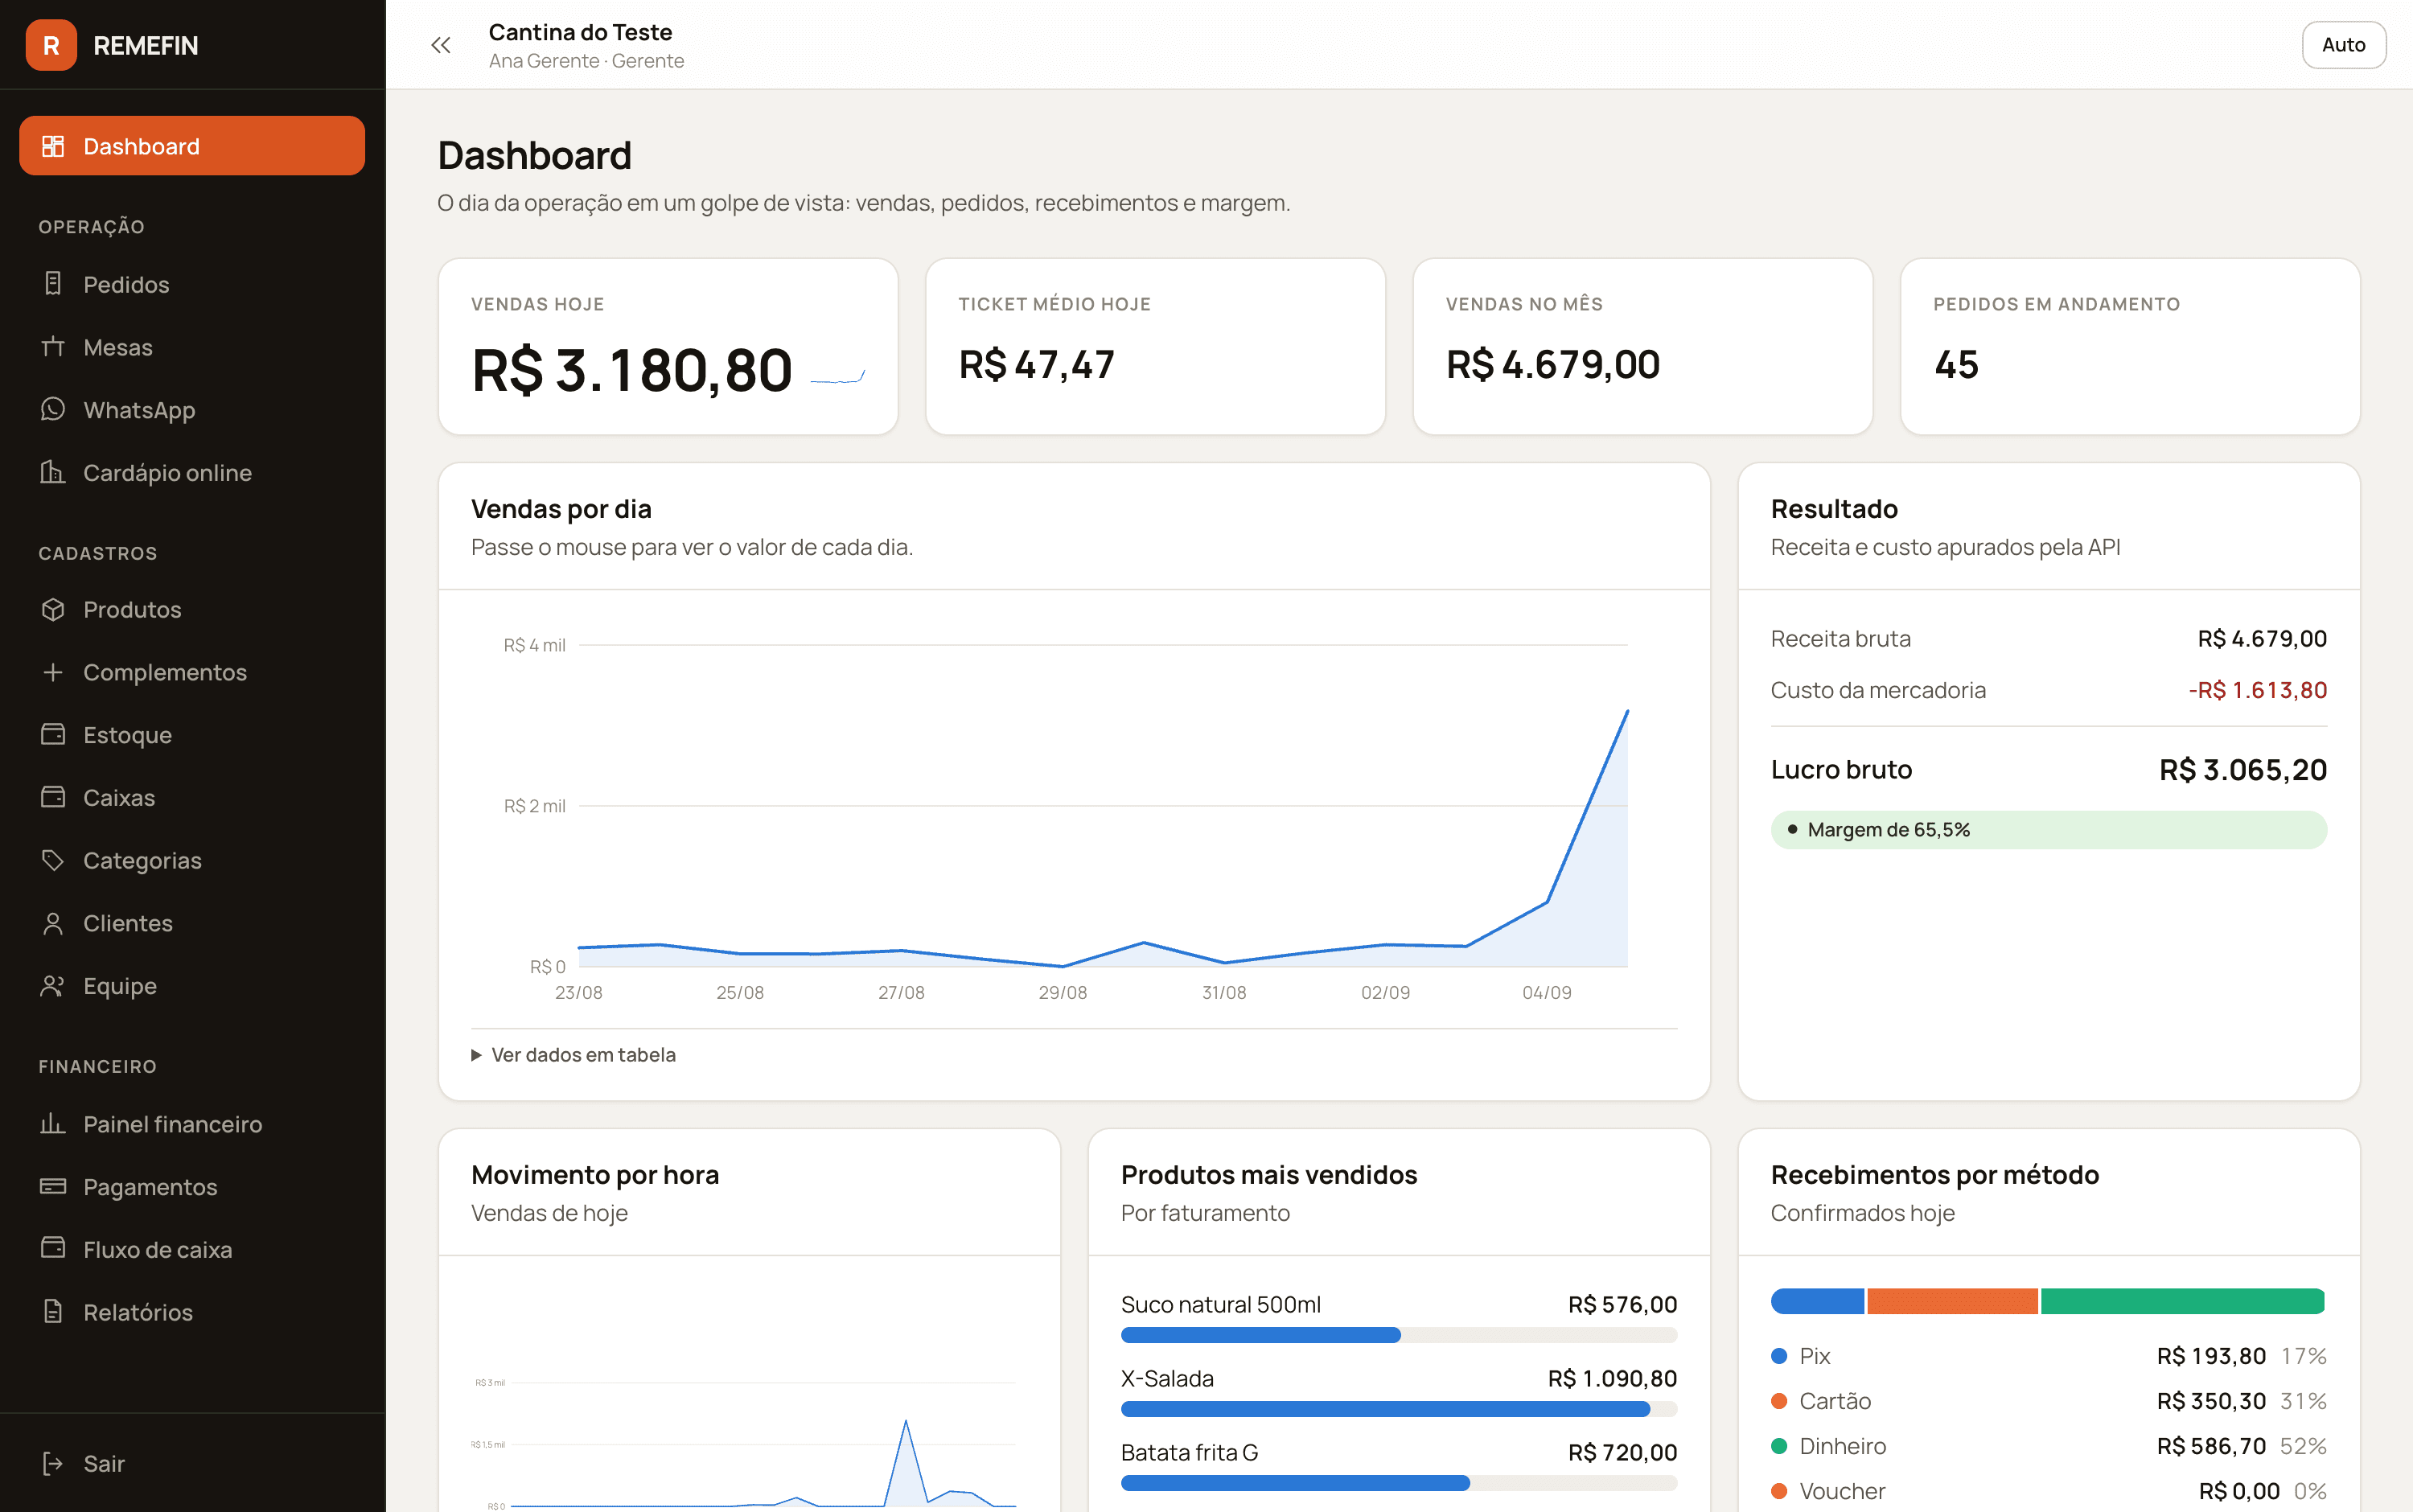Click the Pedidos receipt icon
This screenshot has width=2413, height=1512.
point(53,284)
